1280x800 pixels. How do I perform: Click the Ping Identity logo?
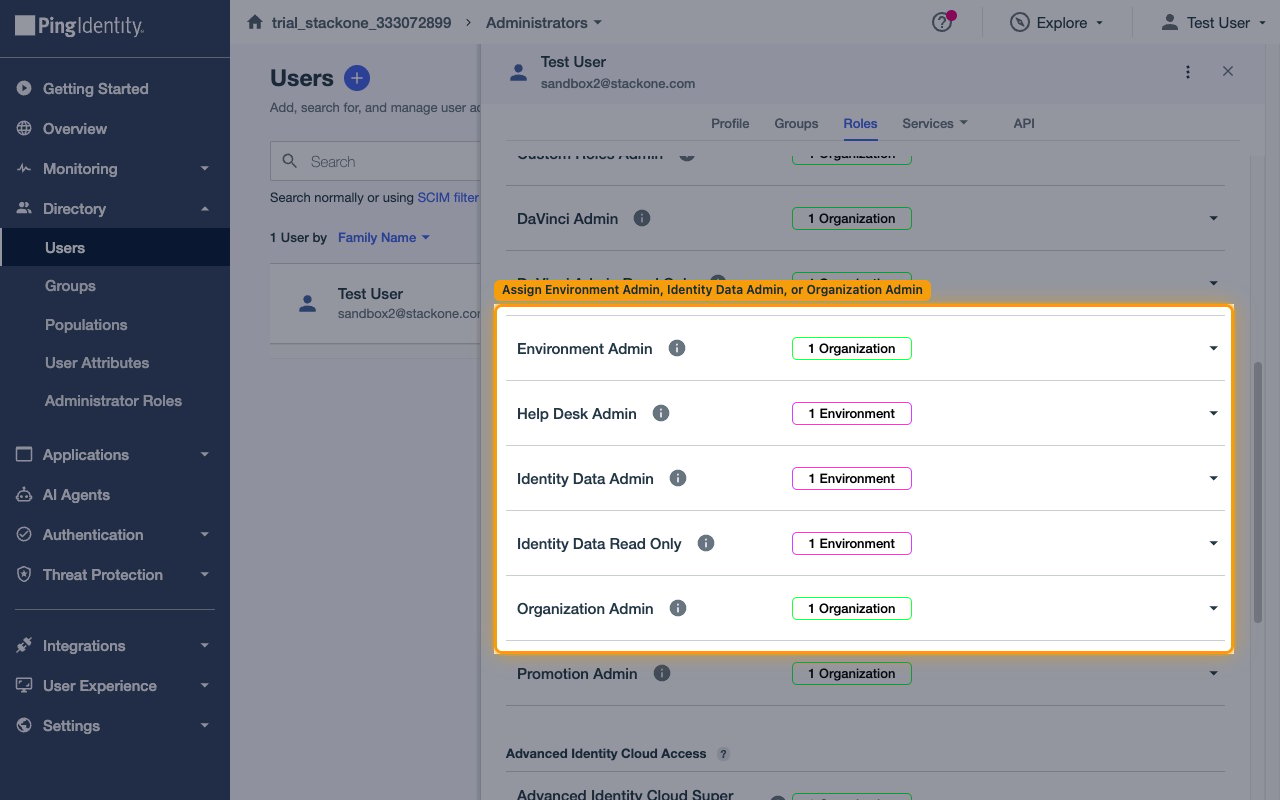pyautogui.click(x=80, y=25)
